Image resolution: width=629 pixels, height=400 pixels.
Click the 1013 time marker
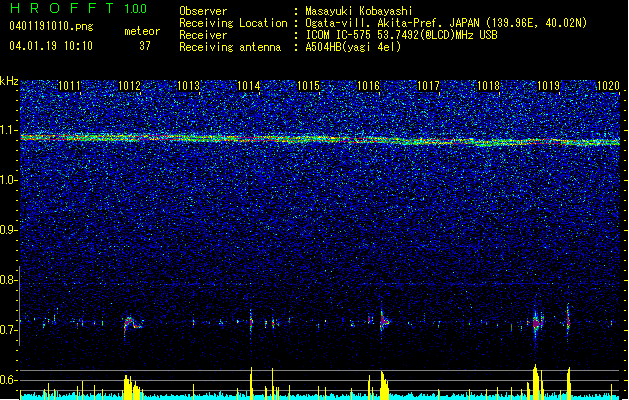tap(189, 86)
